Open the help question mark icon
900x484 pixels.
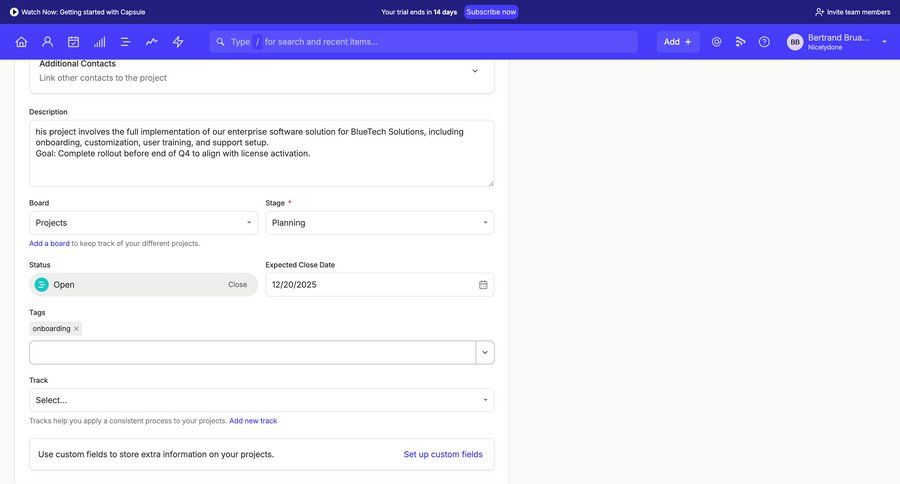[x=764, y=42]
